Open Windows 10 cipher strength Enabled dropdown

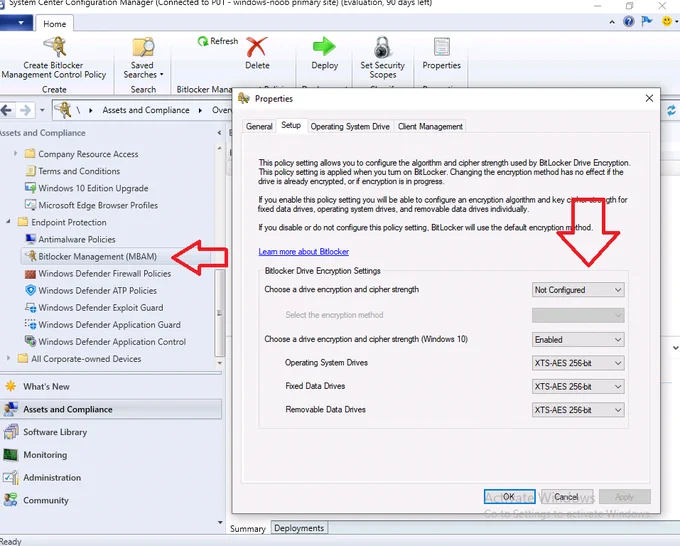(x=578, y=340)
